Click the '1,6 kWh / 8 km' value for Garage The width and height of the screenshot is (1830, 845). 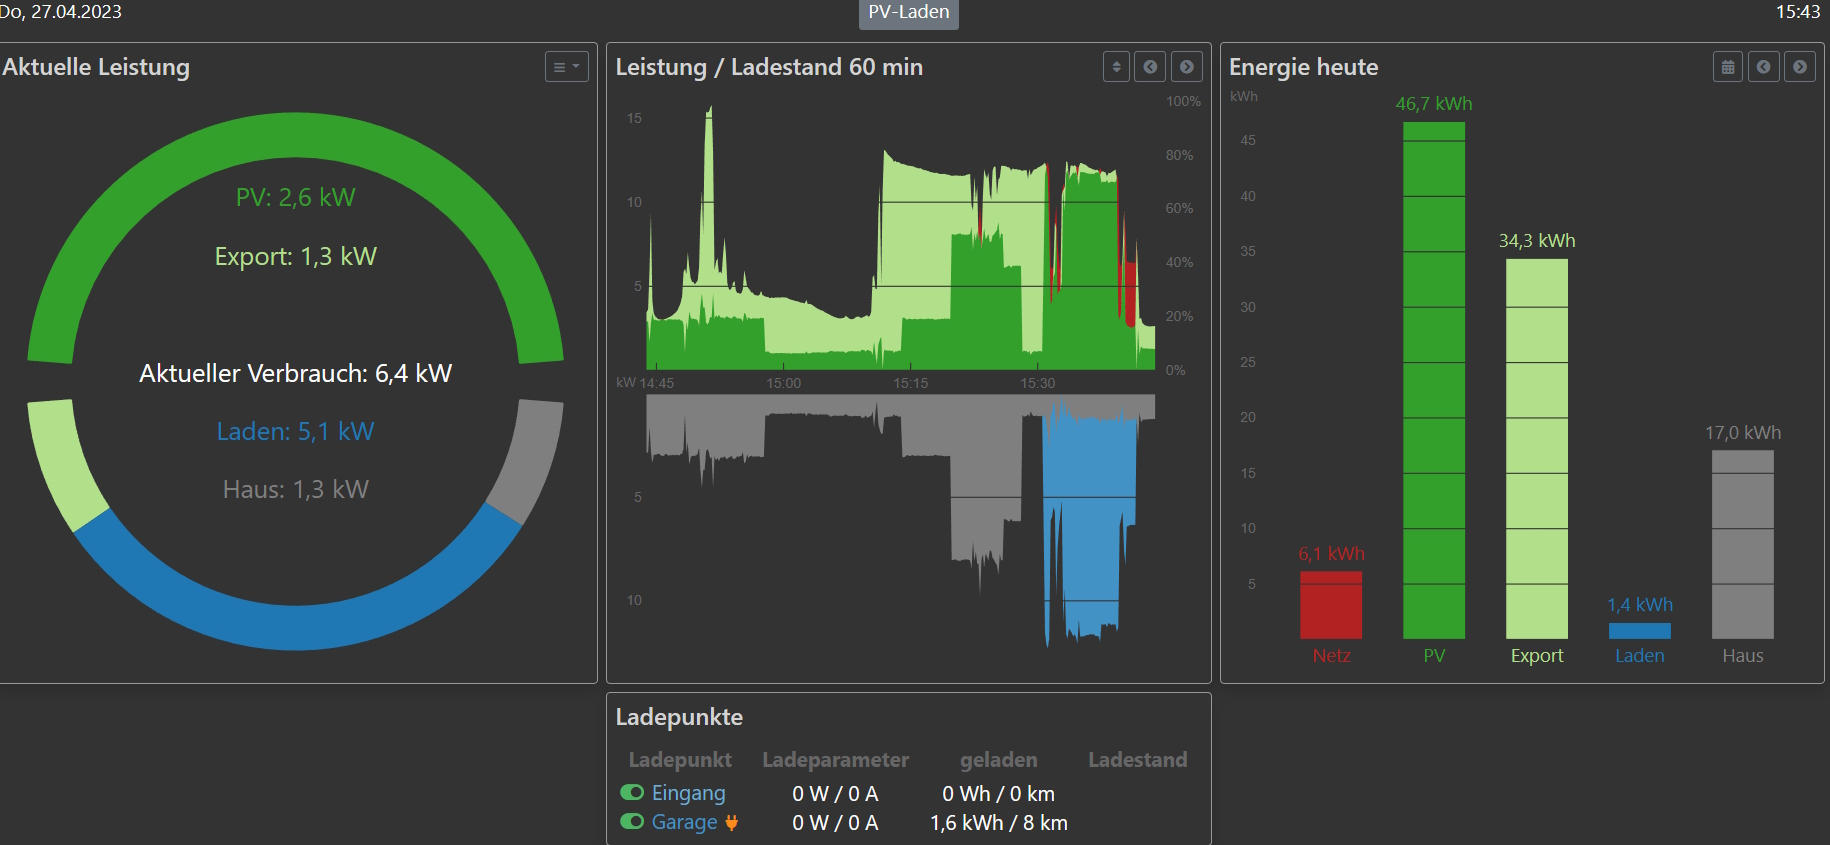(999, 823)
